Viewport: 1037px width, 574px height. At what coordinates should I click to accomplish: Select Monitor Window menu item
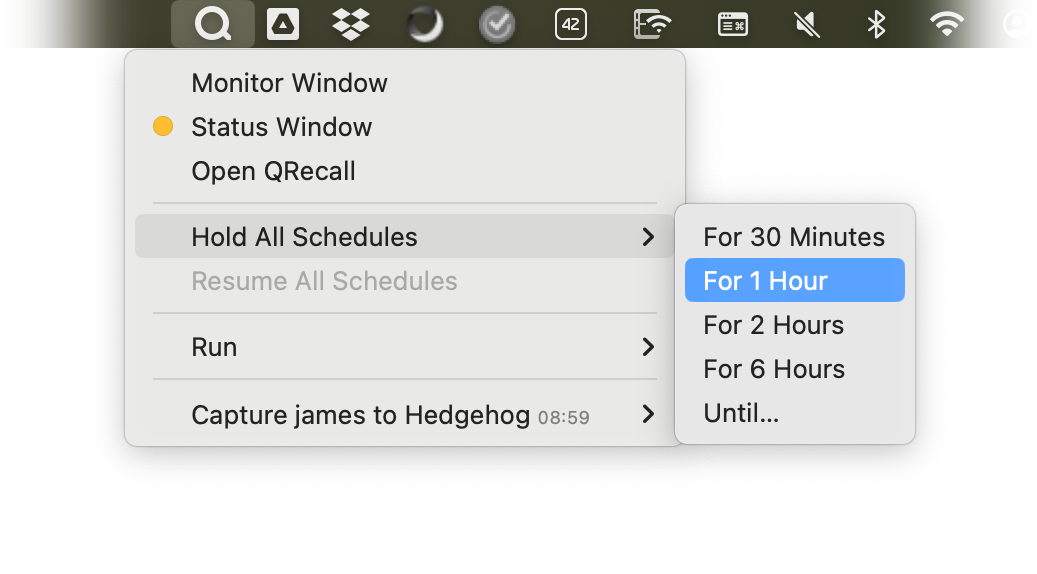tap(405, 83)
